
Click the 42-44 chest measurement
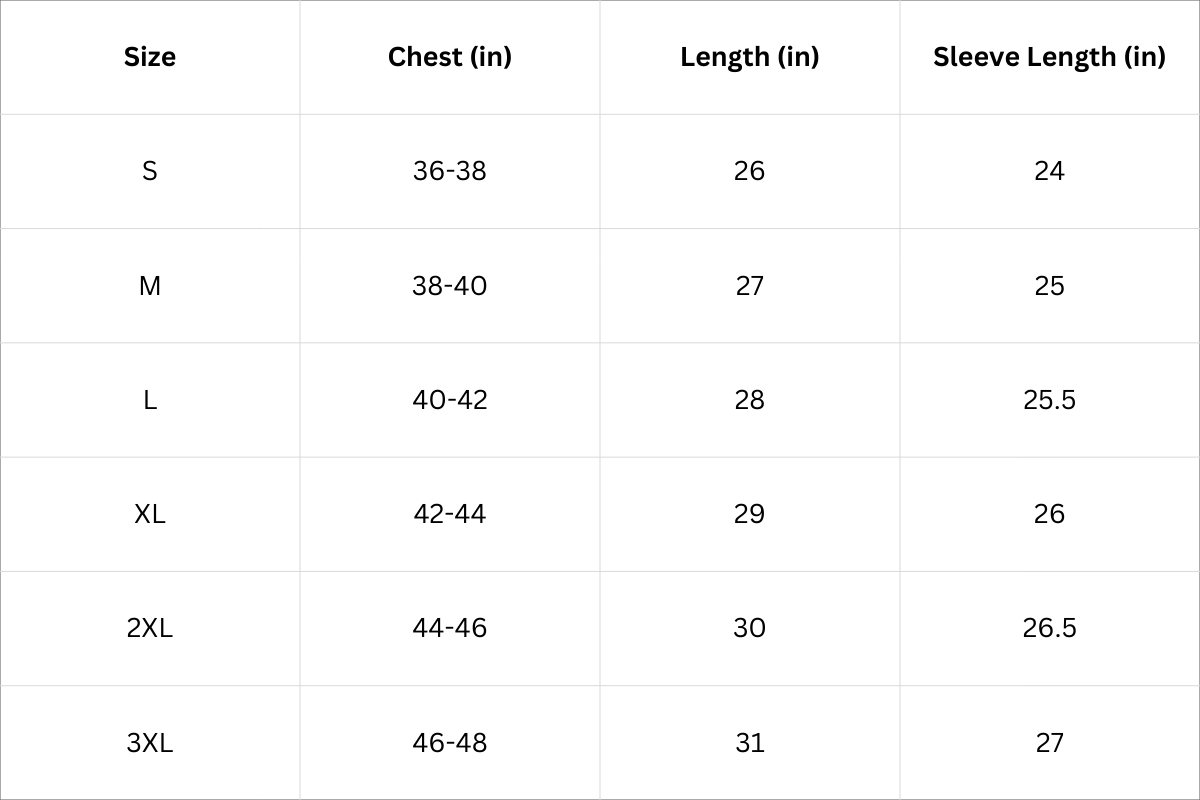[x=449, y=514]
